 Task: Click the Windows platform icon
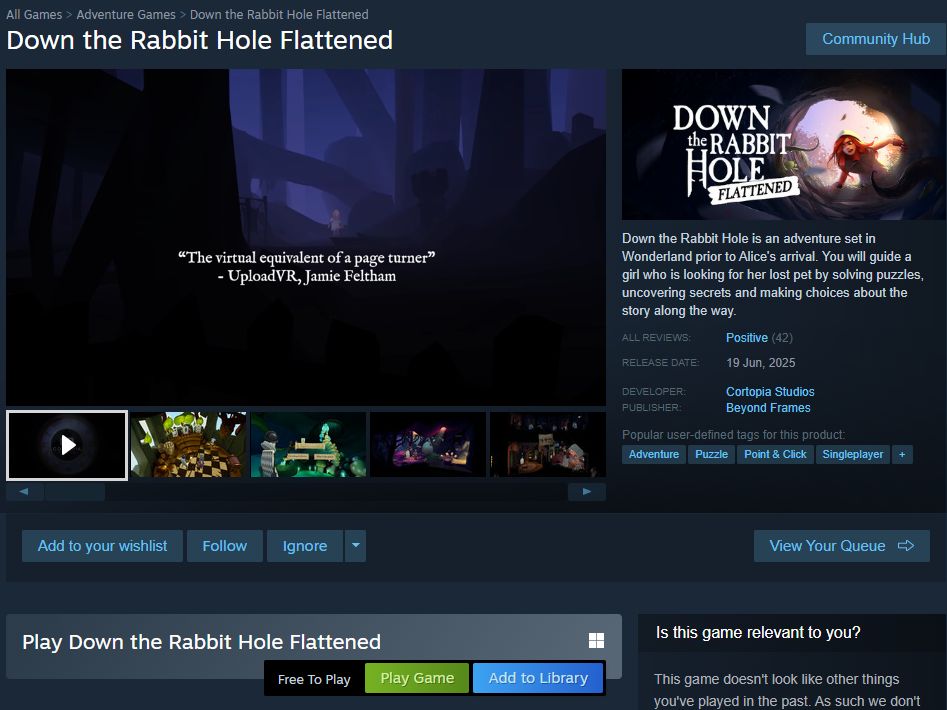[x=596, y=641]
